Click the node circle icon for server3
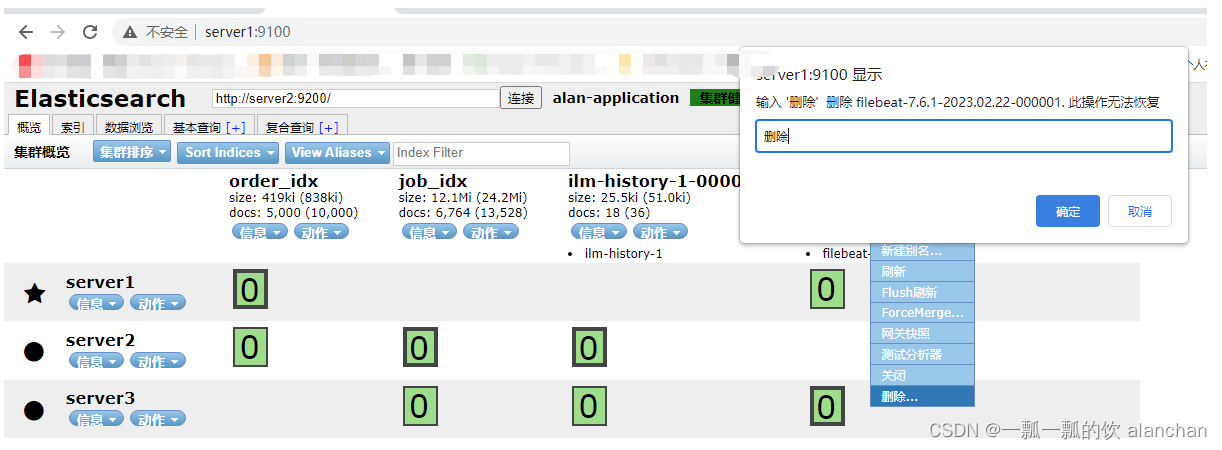 (x=34, y=409)
